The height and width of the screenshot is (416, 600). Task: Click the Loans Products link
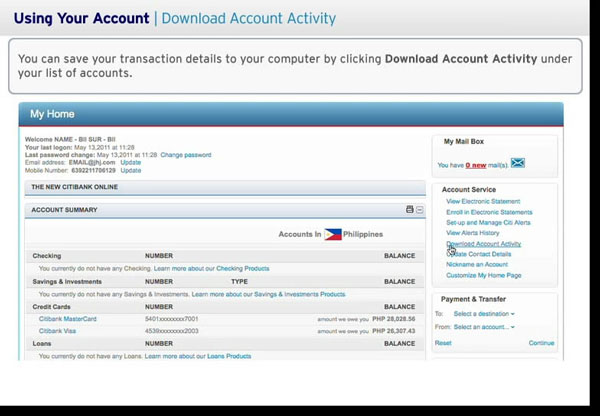[x=229, y=356]
